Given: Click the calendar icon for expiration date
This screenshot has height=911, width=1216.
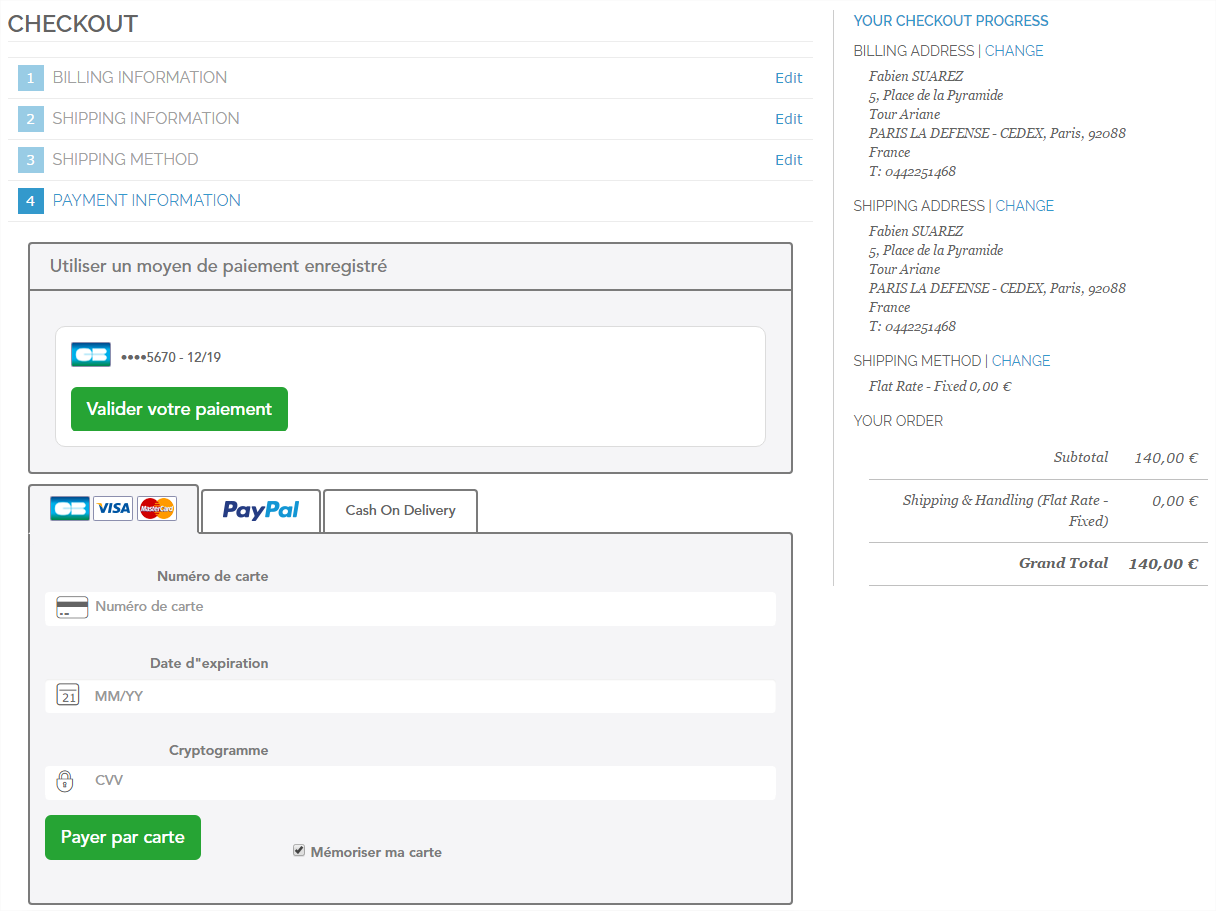Looking at the screenshot, I should coord(67,695).
